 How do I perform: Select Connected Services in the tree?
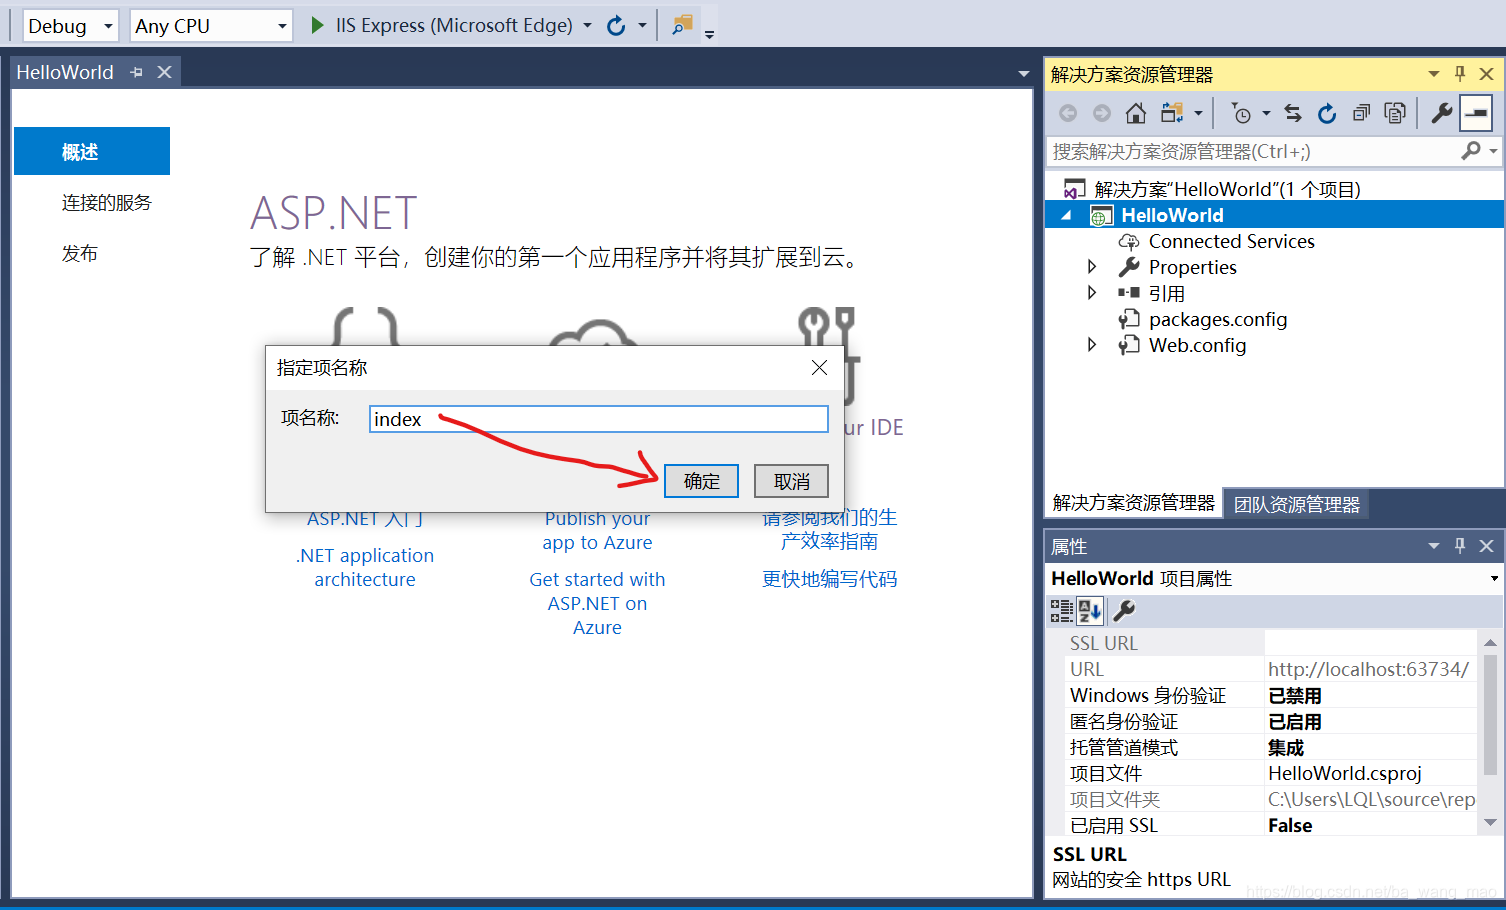(1231, 241)
